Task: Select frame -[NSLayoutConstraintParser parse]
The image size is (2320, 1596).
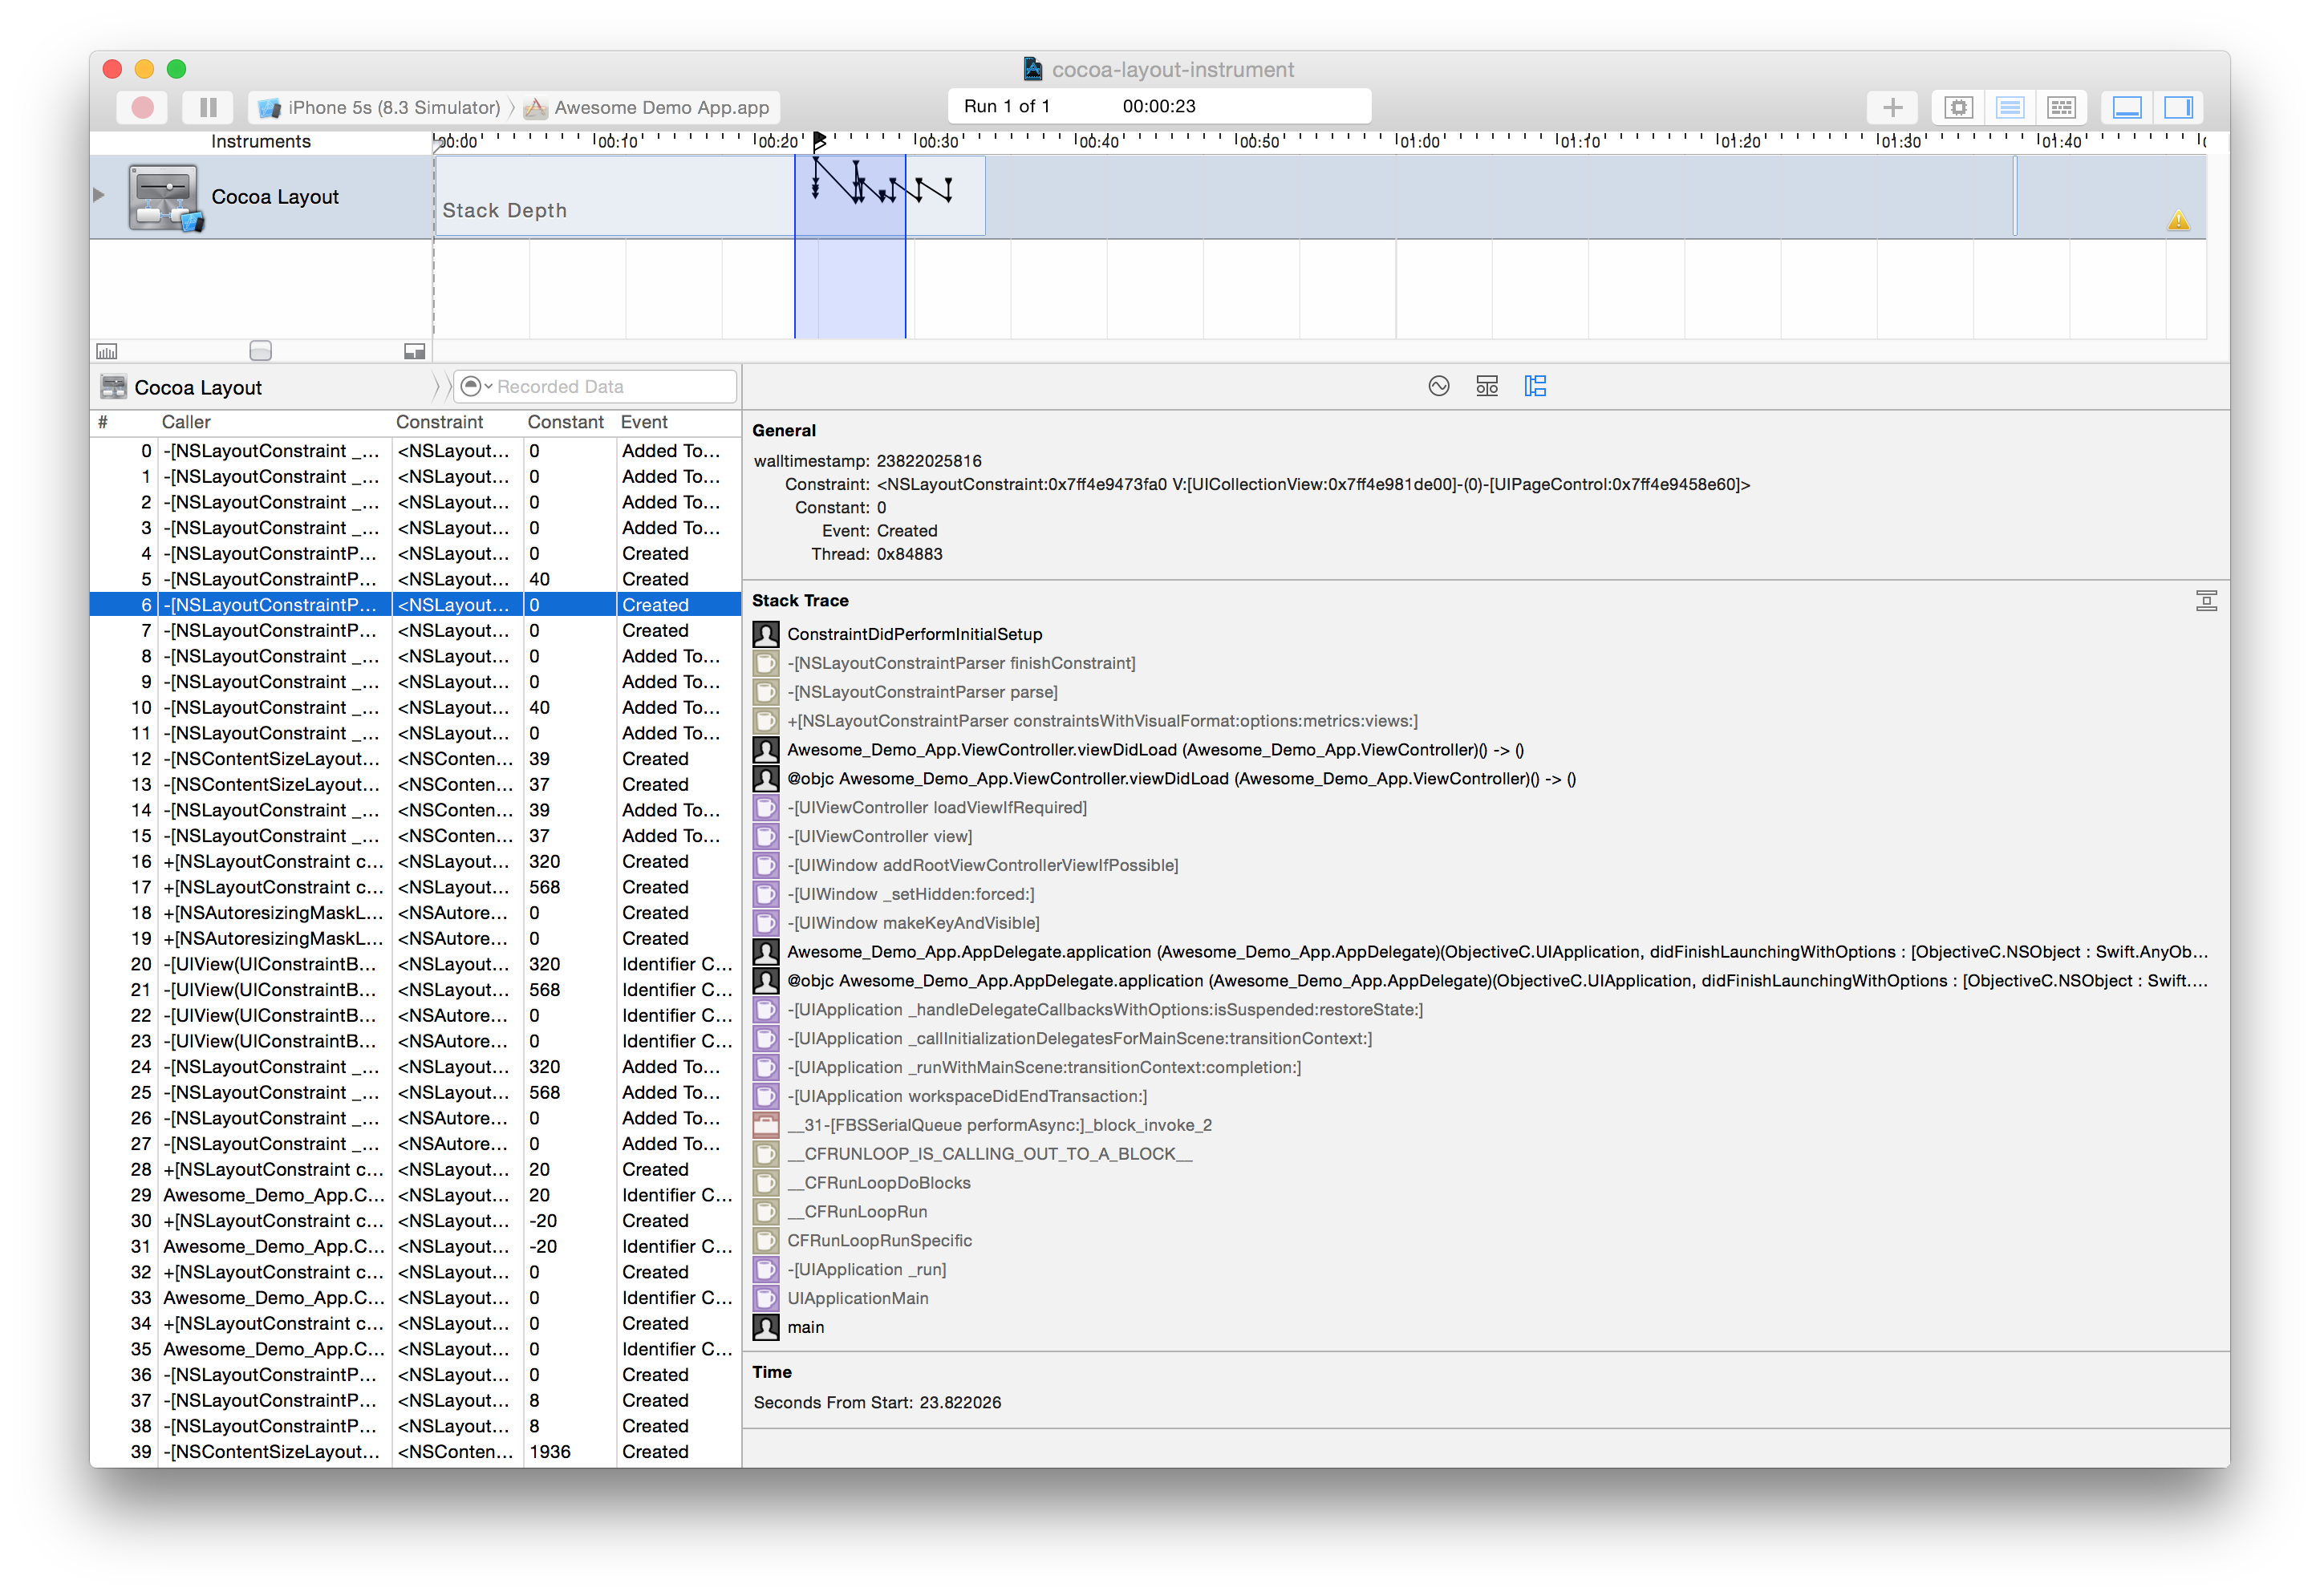Action: tap(922, 692)
